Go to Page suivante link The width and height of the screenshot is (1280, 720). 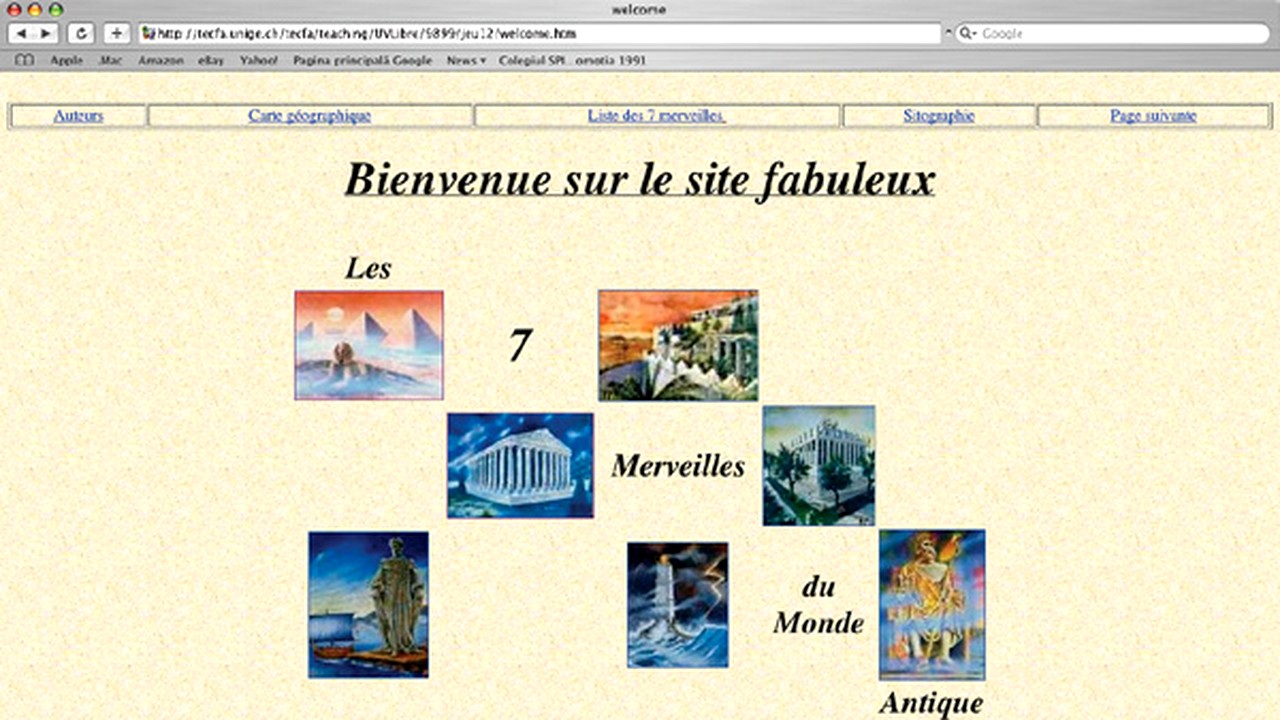coord(1153,116)
